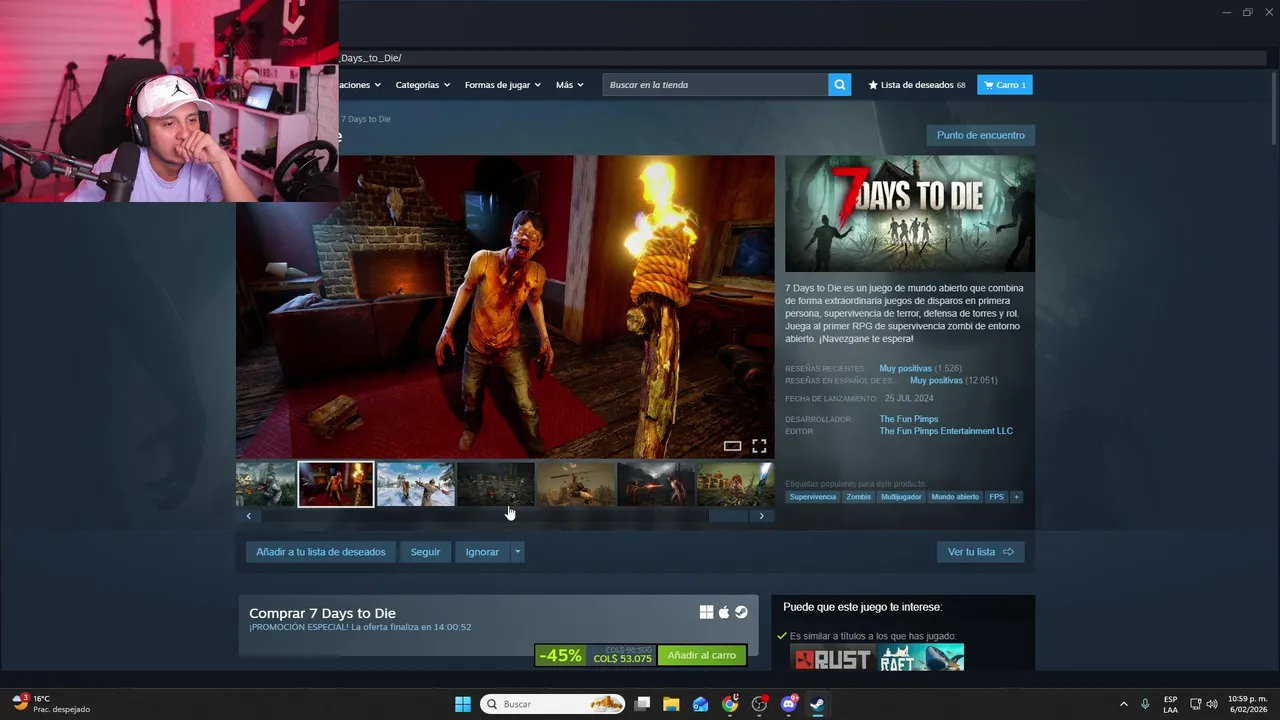Click the COL$ 53.075 discounted price
Viewport: 1280px width, 720px height.
pos(622,659)
